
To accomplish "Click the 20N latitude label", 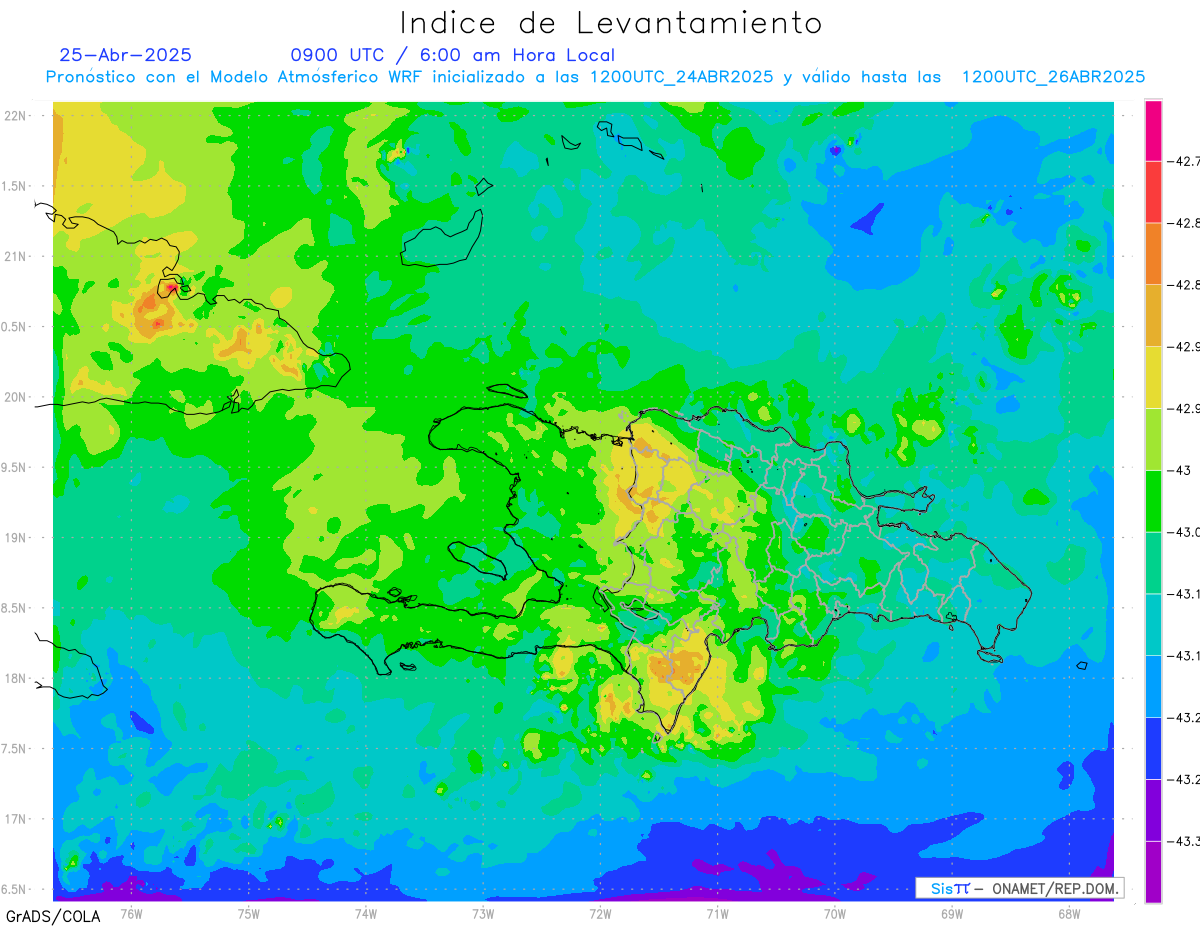I will (x=15, y=397).
